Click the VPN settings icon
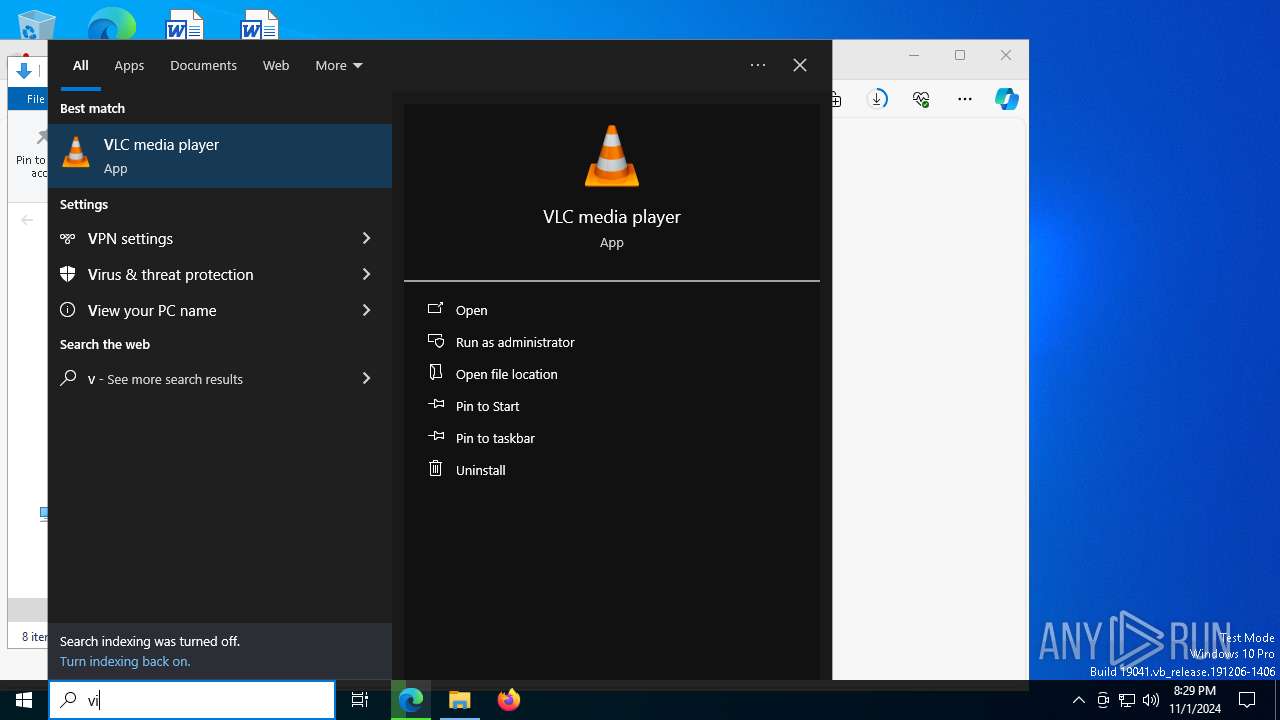 pos(68,238)
